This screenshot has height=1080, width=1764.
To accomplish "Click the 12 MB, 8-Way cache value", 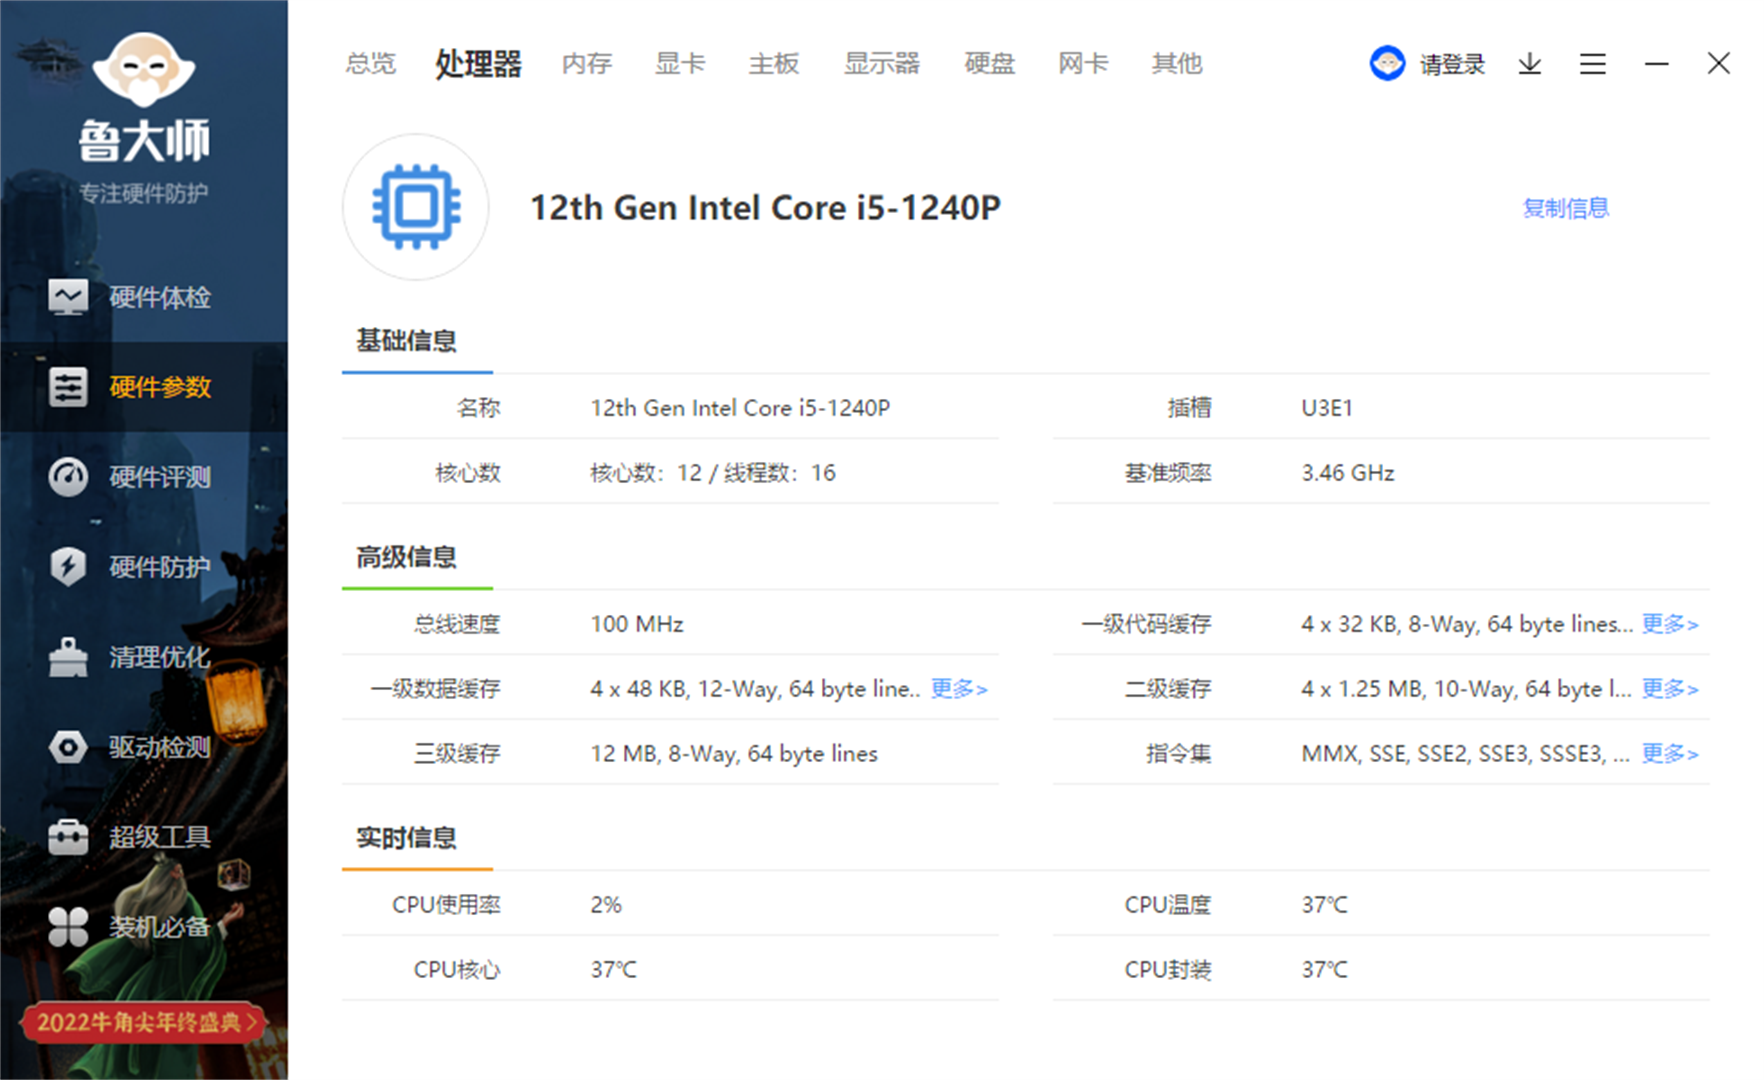I will 734,754.
